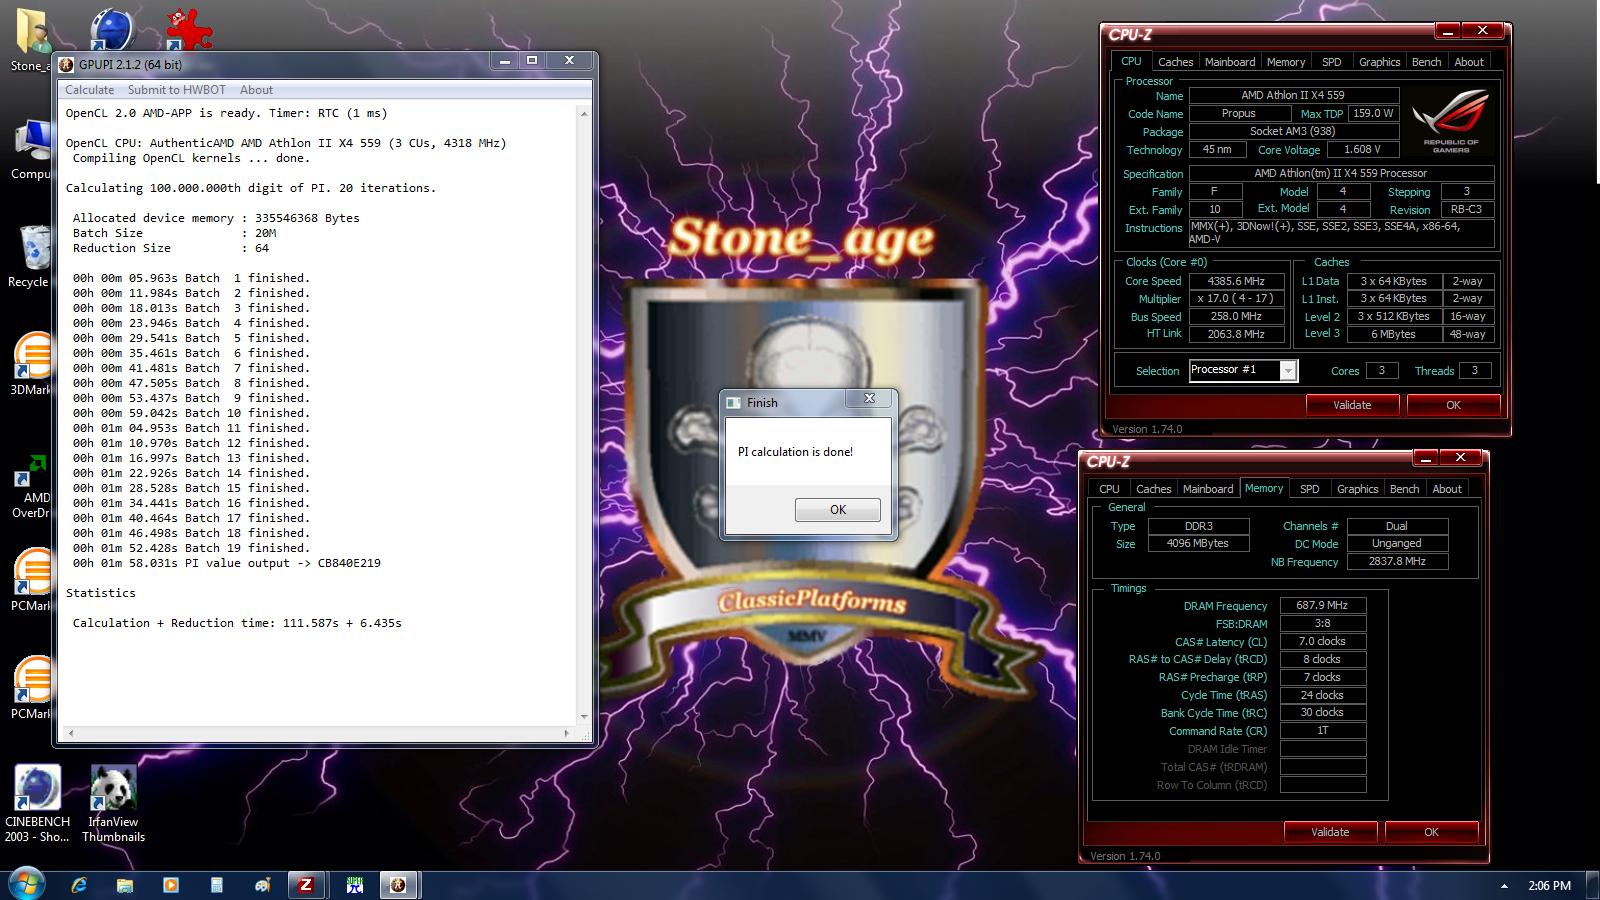This screenshot has width=1600, height=900.
Task: Click GPUPI vertical scrollbar down arrow
Action: pos(584,717)
